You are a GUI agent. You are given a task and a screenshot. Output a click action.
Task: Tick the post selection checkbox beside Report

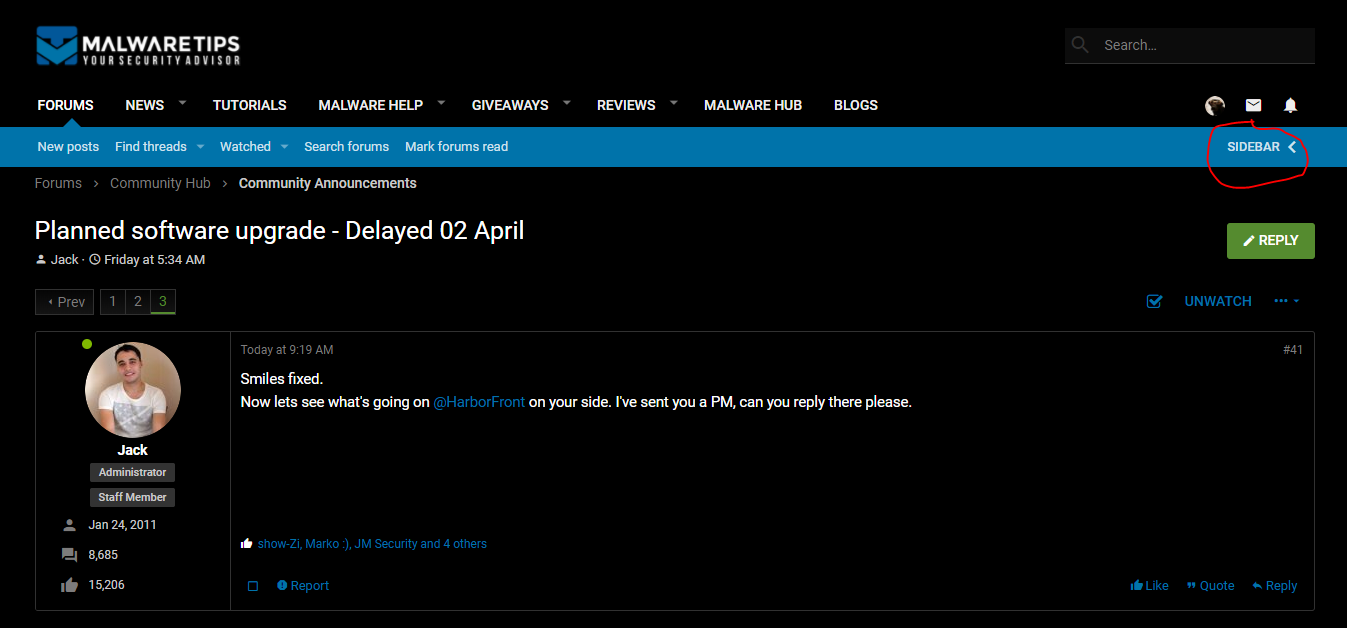pos(253,586)
